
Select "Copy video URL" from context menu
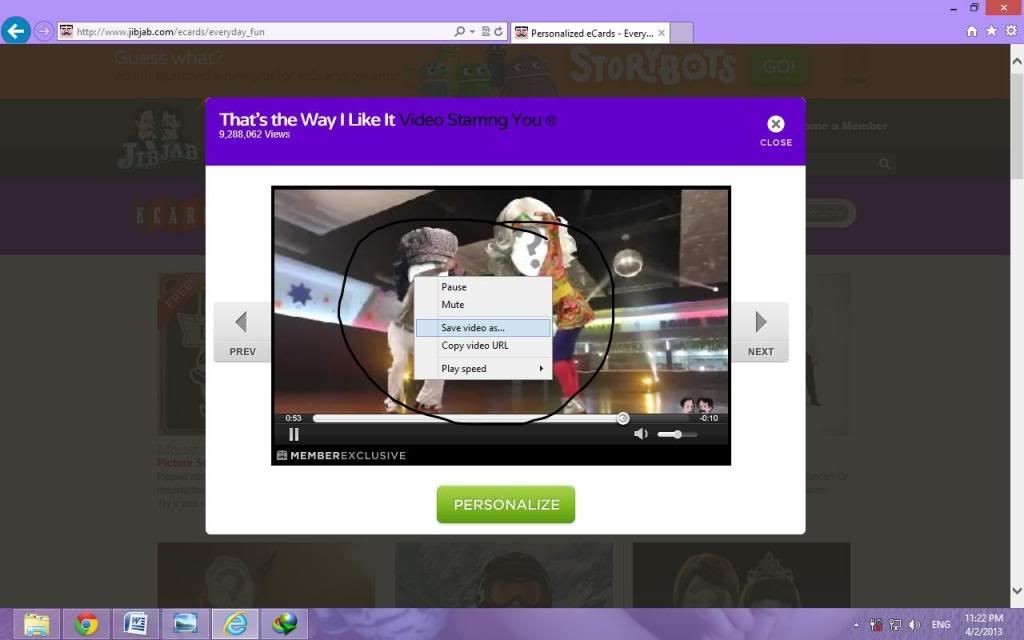[x=484, y=345]
